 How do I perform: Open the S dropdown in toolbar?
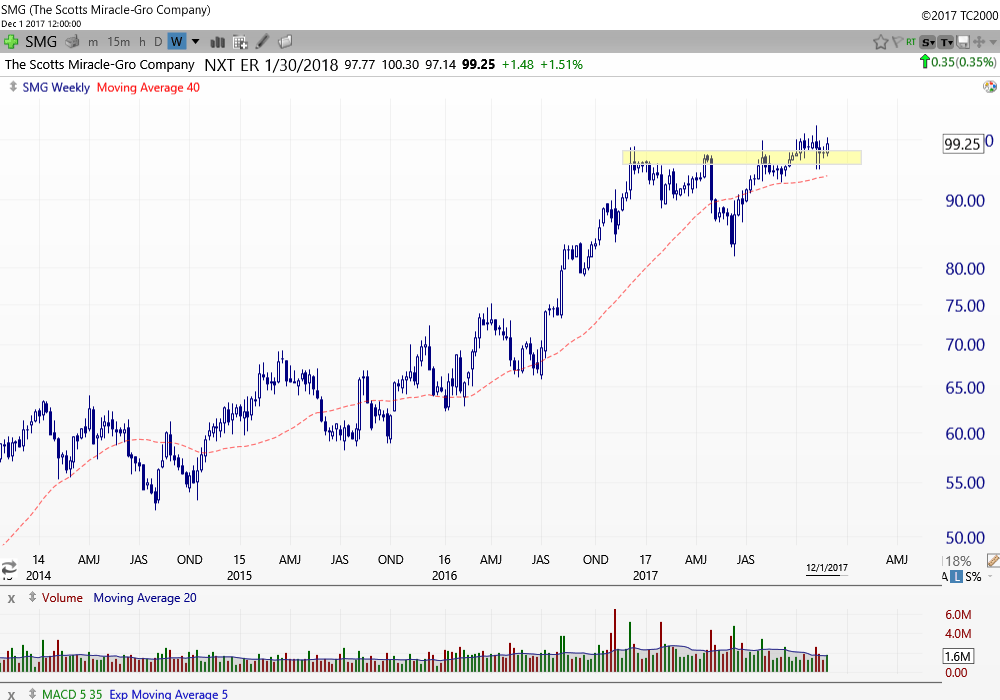(928, 41)
